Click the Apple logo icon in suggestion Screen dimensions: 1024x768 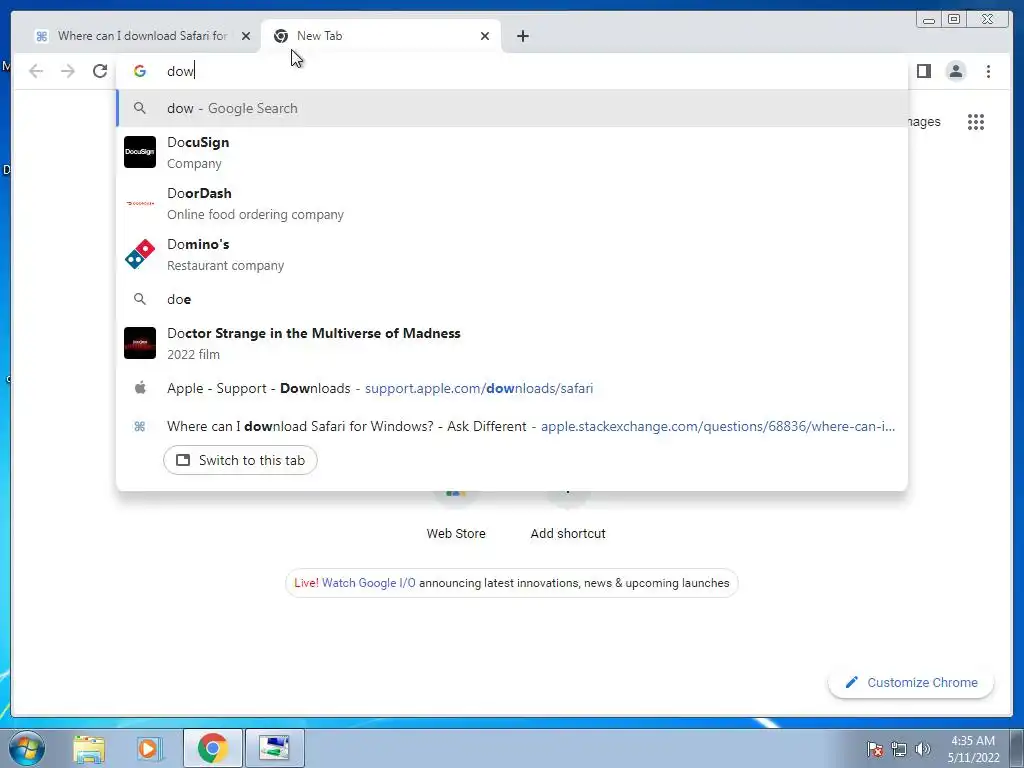(140, 388)
